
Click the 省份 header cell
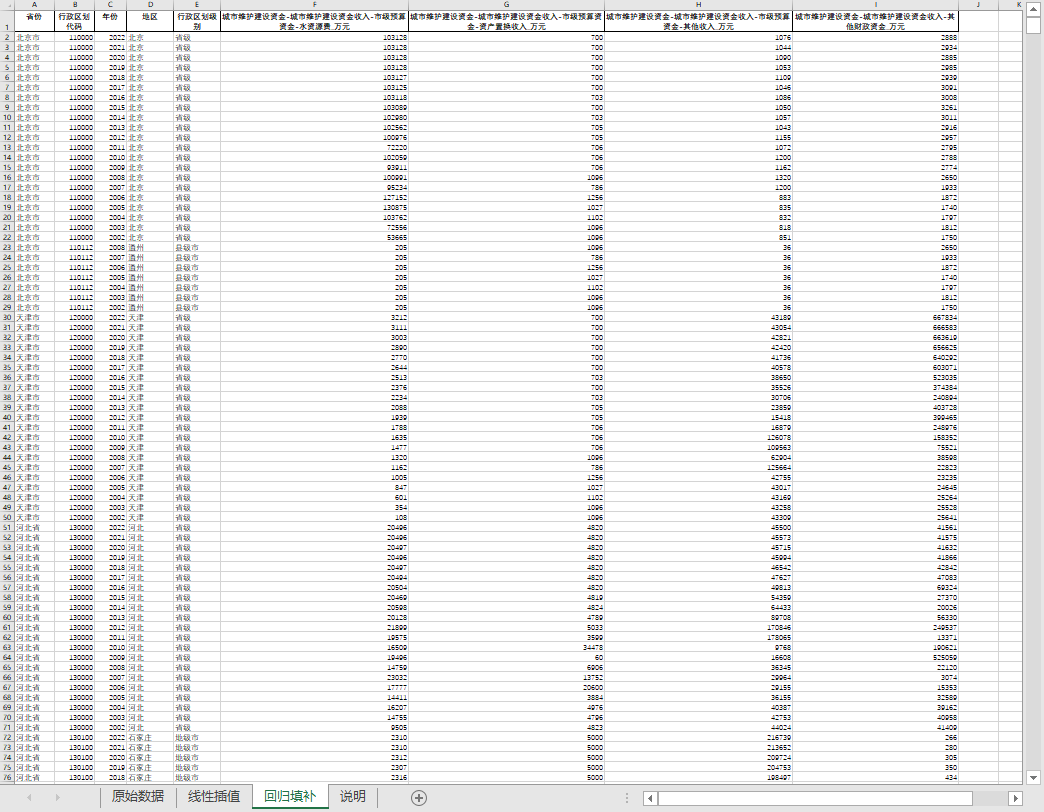tap(35, 21)
